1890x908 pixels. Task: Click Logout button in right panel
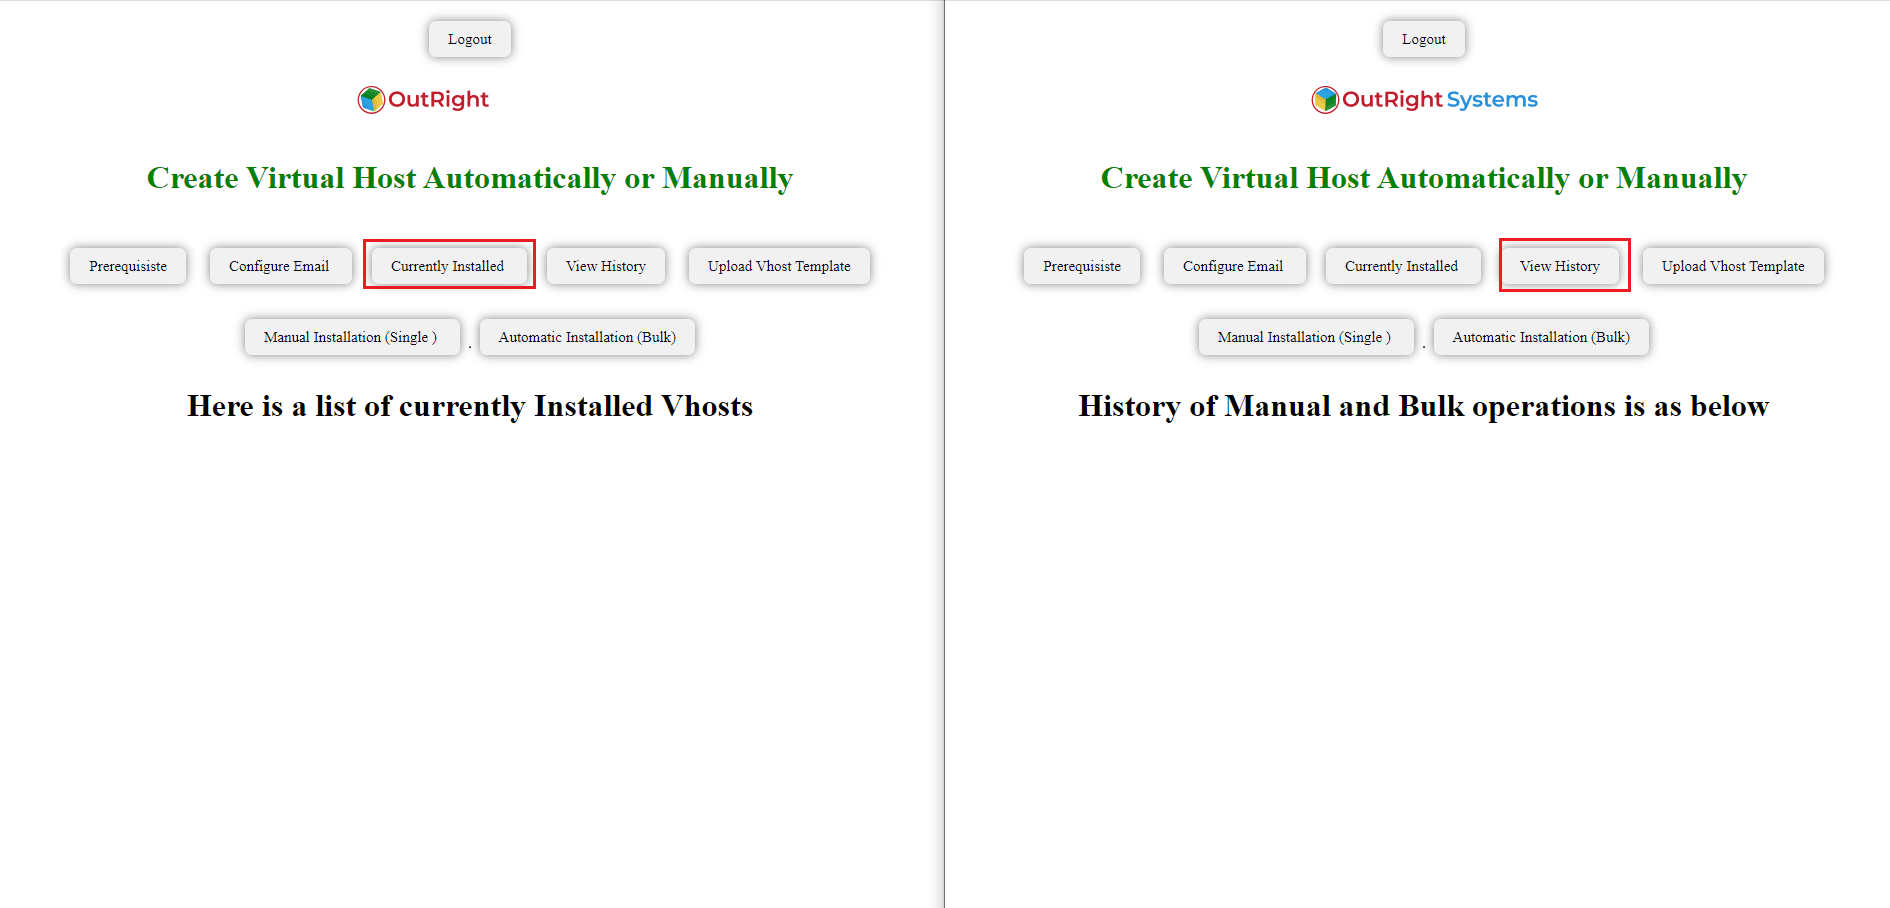coord(1424,39)
